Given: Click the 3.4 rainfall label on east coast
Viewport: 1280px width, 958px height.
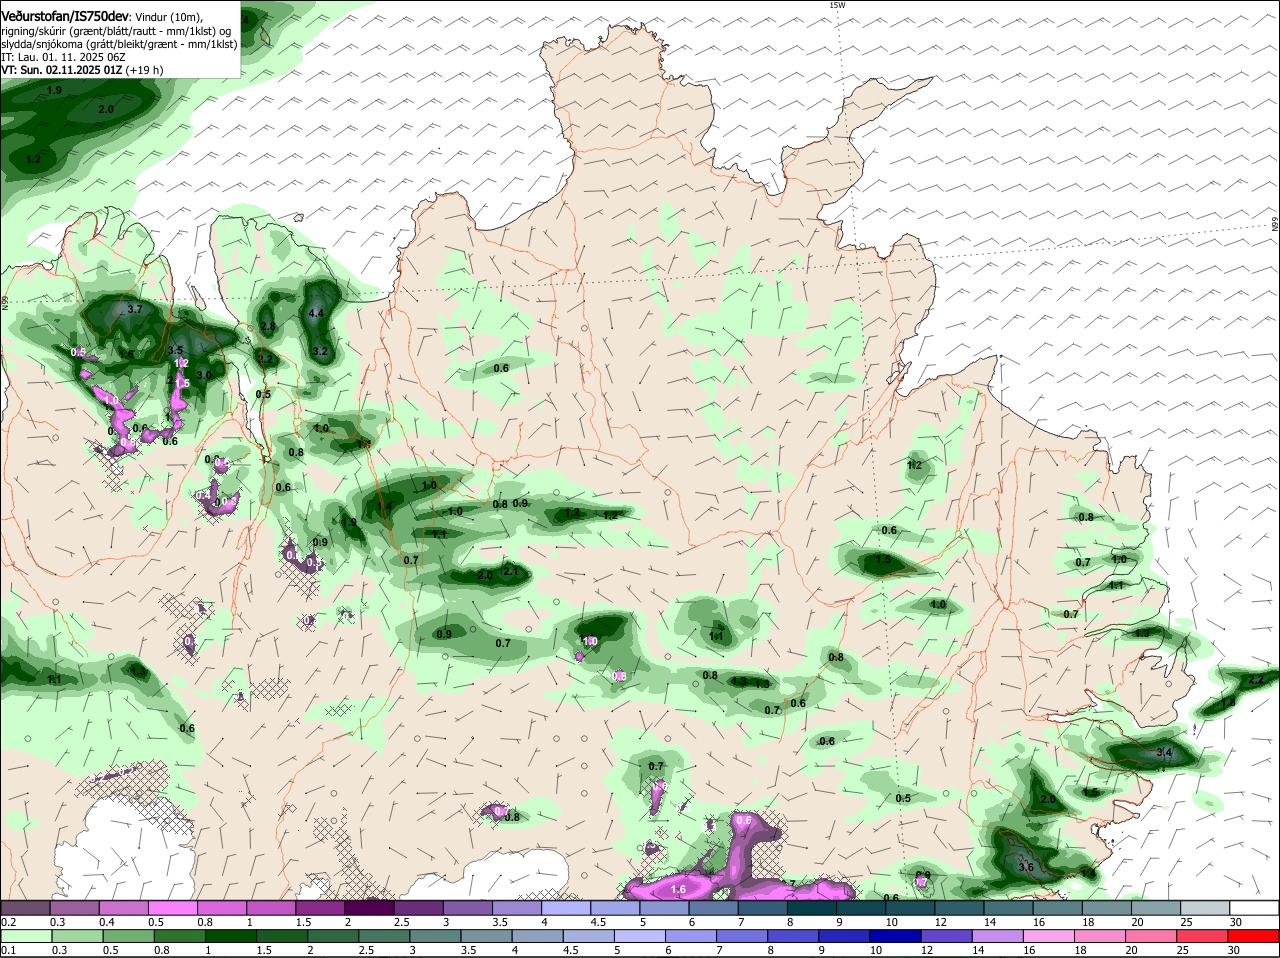Looking at the screenshot, I should pos(1164,752).
